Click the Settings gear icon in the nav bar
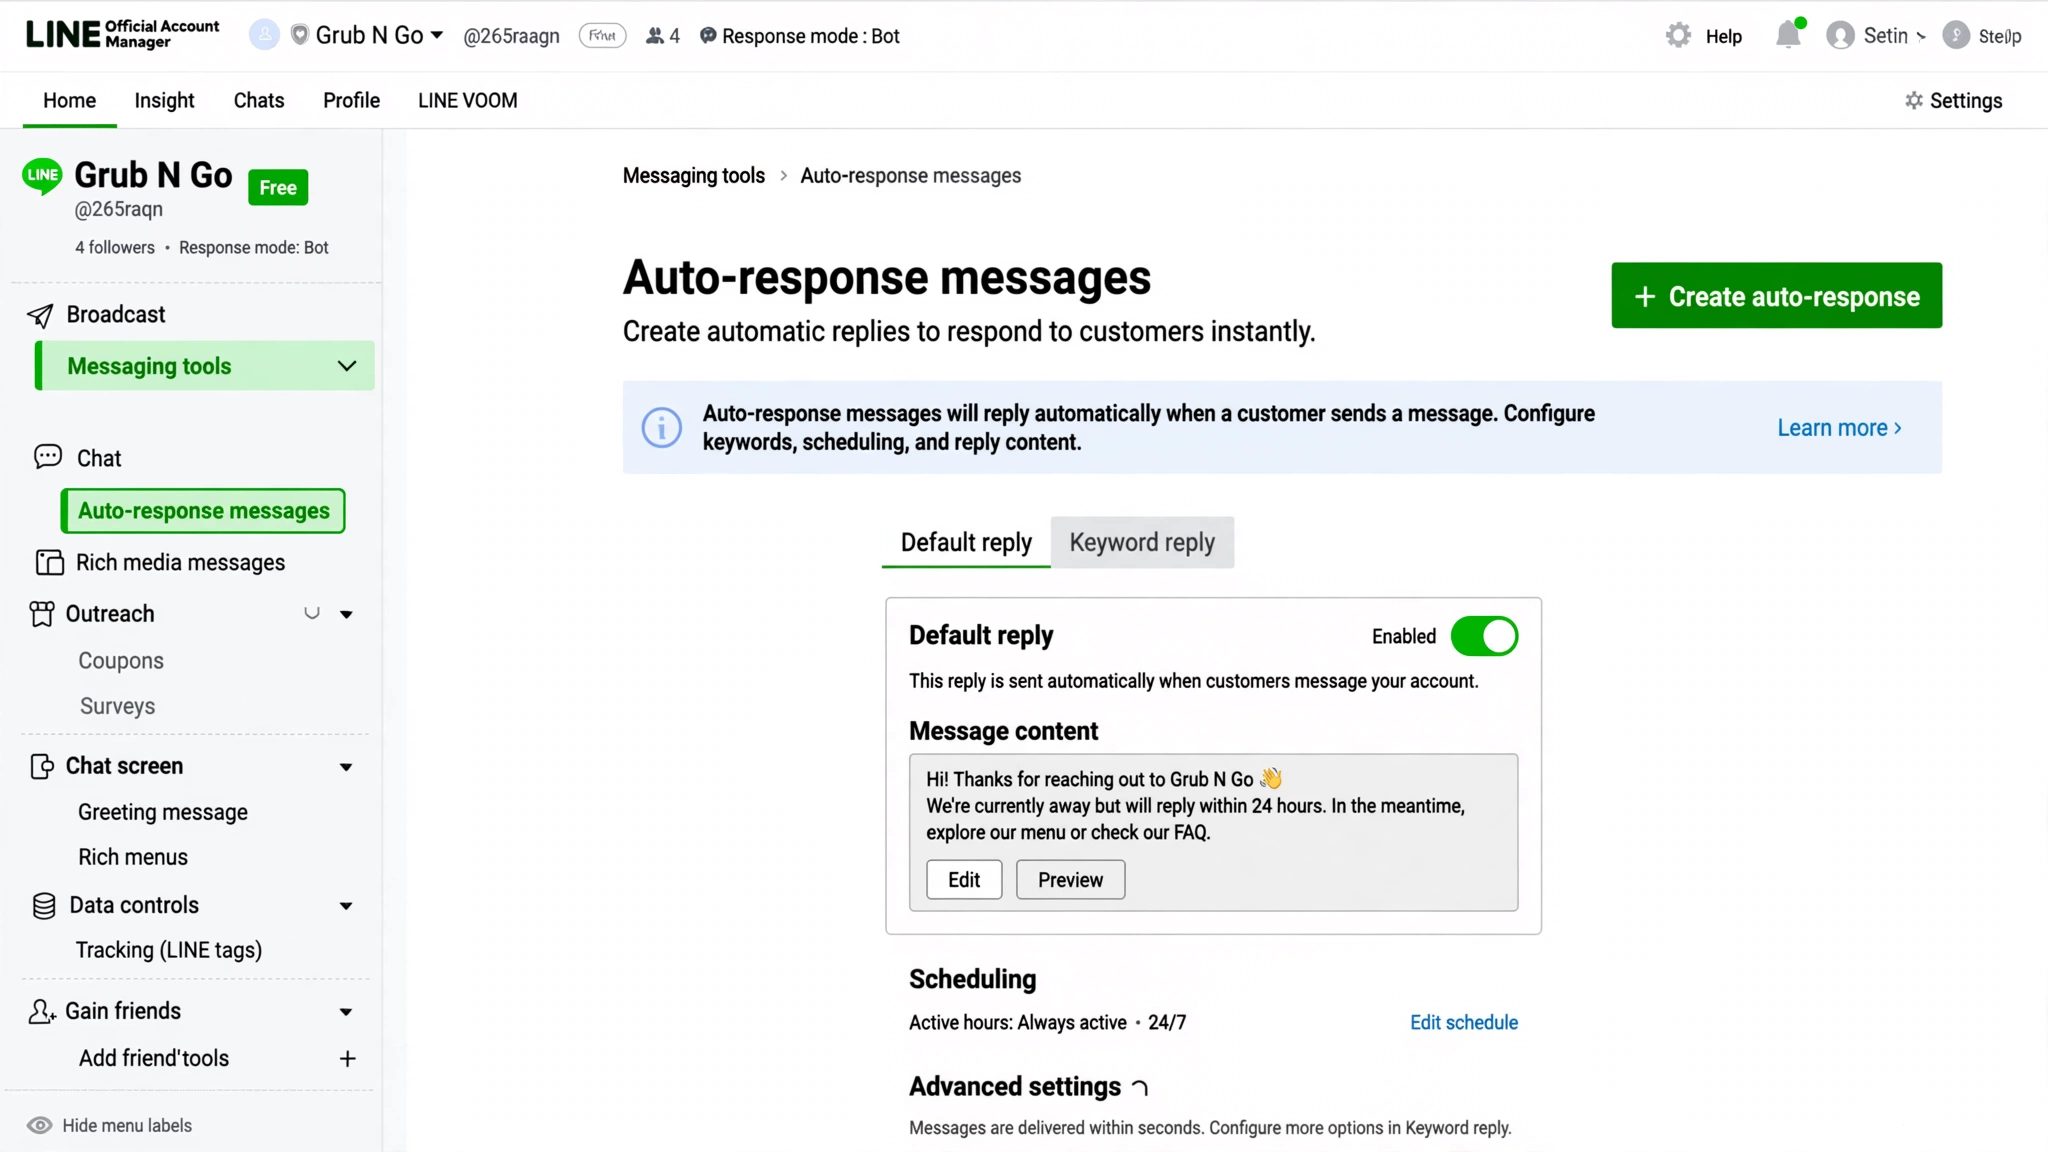This screenshot has height=1152, width=2048. [1914, 101]
